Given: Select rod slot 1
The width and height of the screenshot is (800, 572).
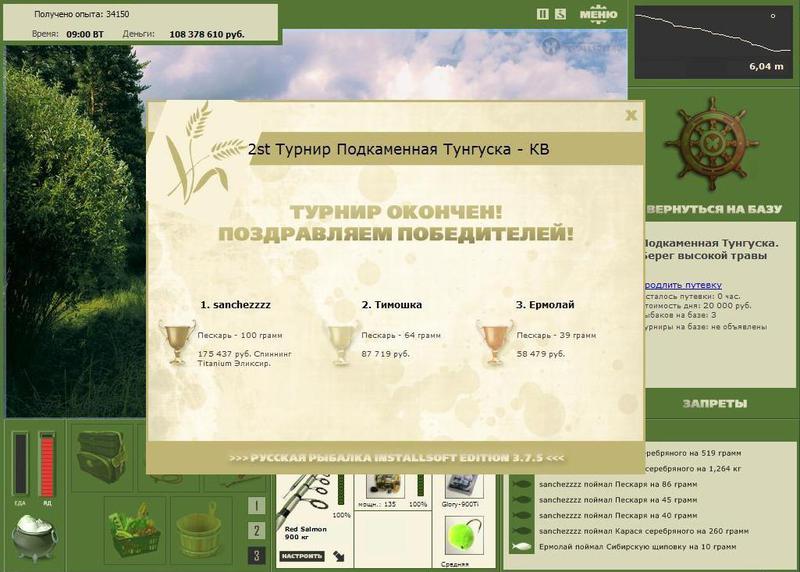Looking at the screenshot, I should point(256,506).
